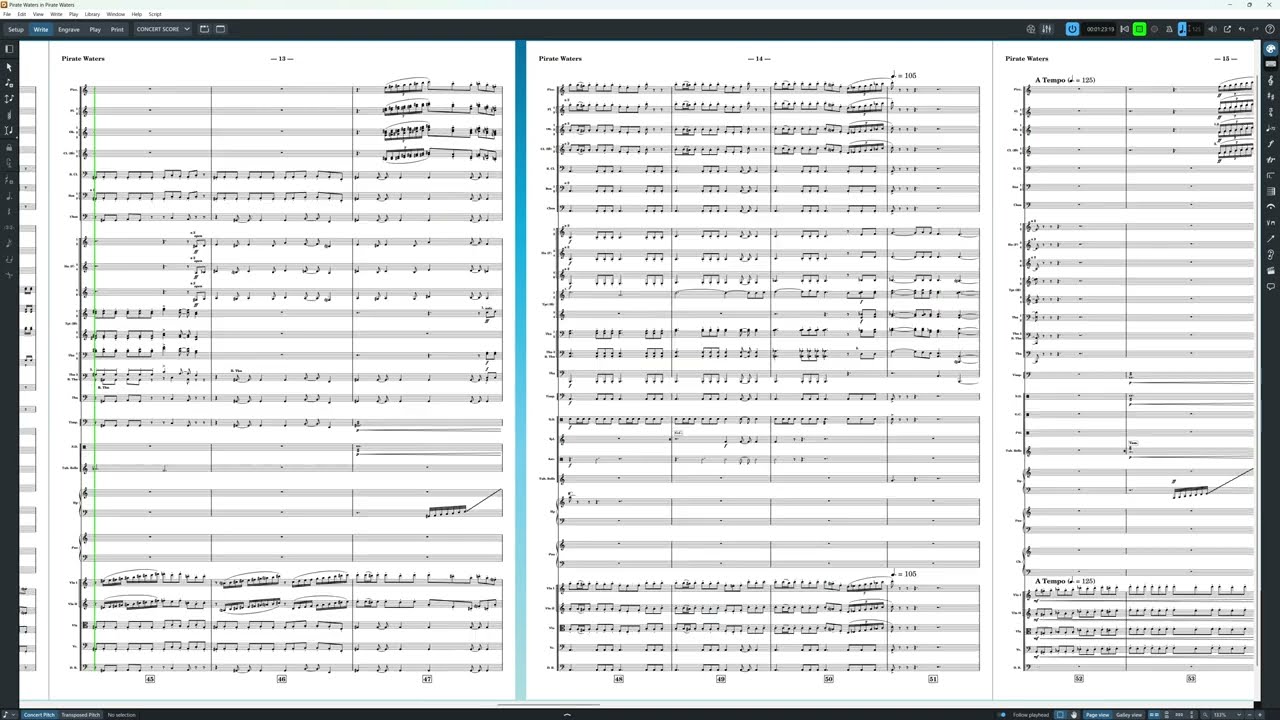Switch to Print mode
The height and width of the screenshot is (720, 1280).
click(117, 29)
